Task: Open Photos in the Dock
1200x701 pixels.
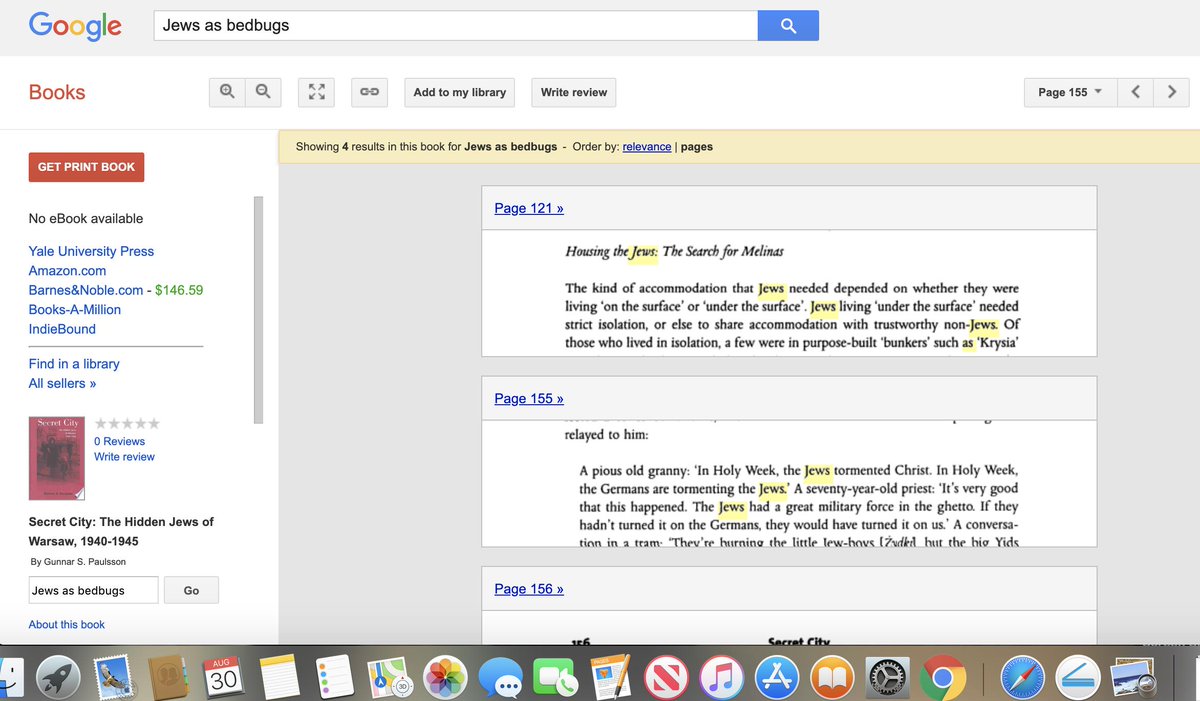Action: tap(446, 679)
